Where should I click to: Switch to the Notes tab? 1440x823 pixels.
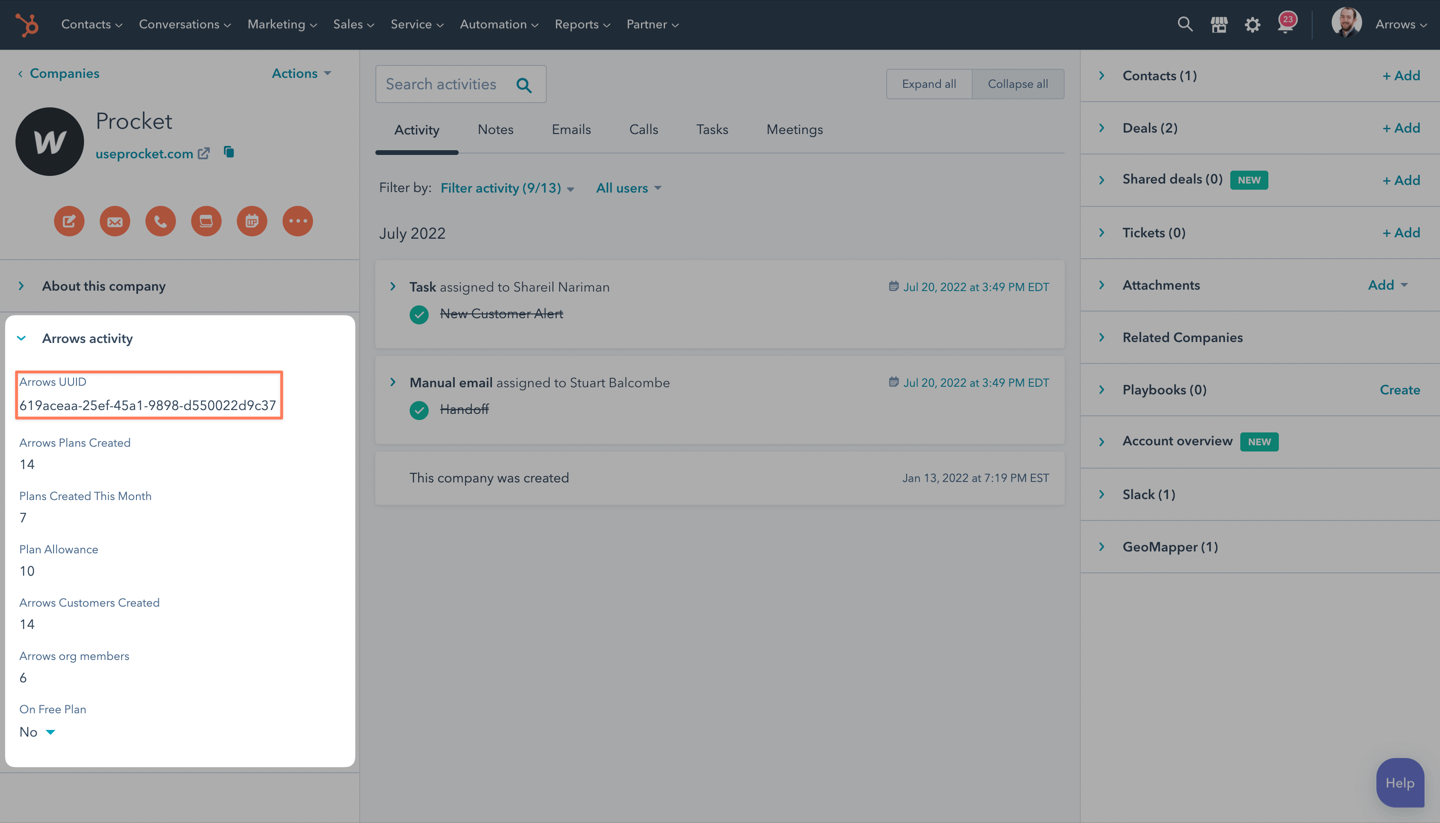point(495,129)
